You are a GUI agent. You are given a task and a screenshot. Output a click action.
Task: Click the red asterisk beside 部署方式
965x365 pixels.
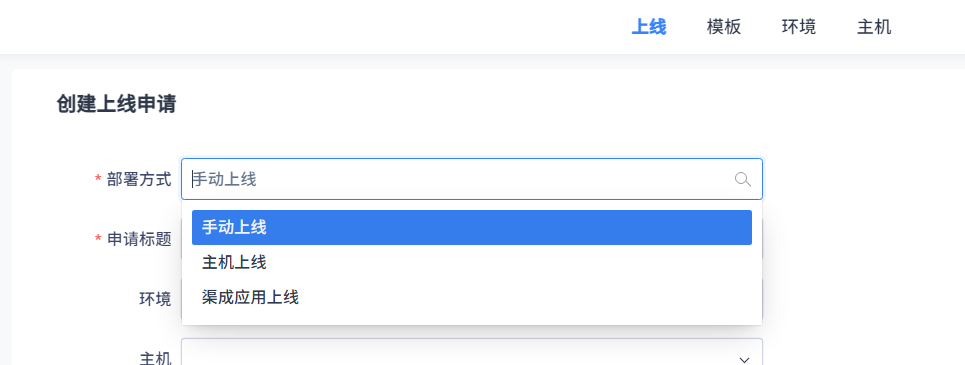click(x=98, y=179)
